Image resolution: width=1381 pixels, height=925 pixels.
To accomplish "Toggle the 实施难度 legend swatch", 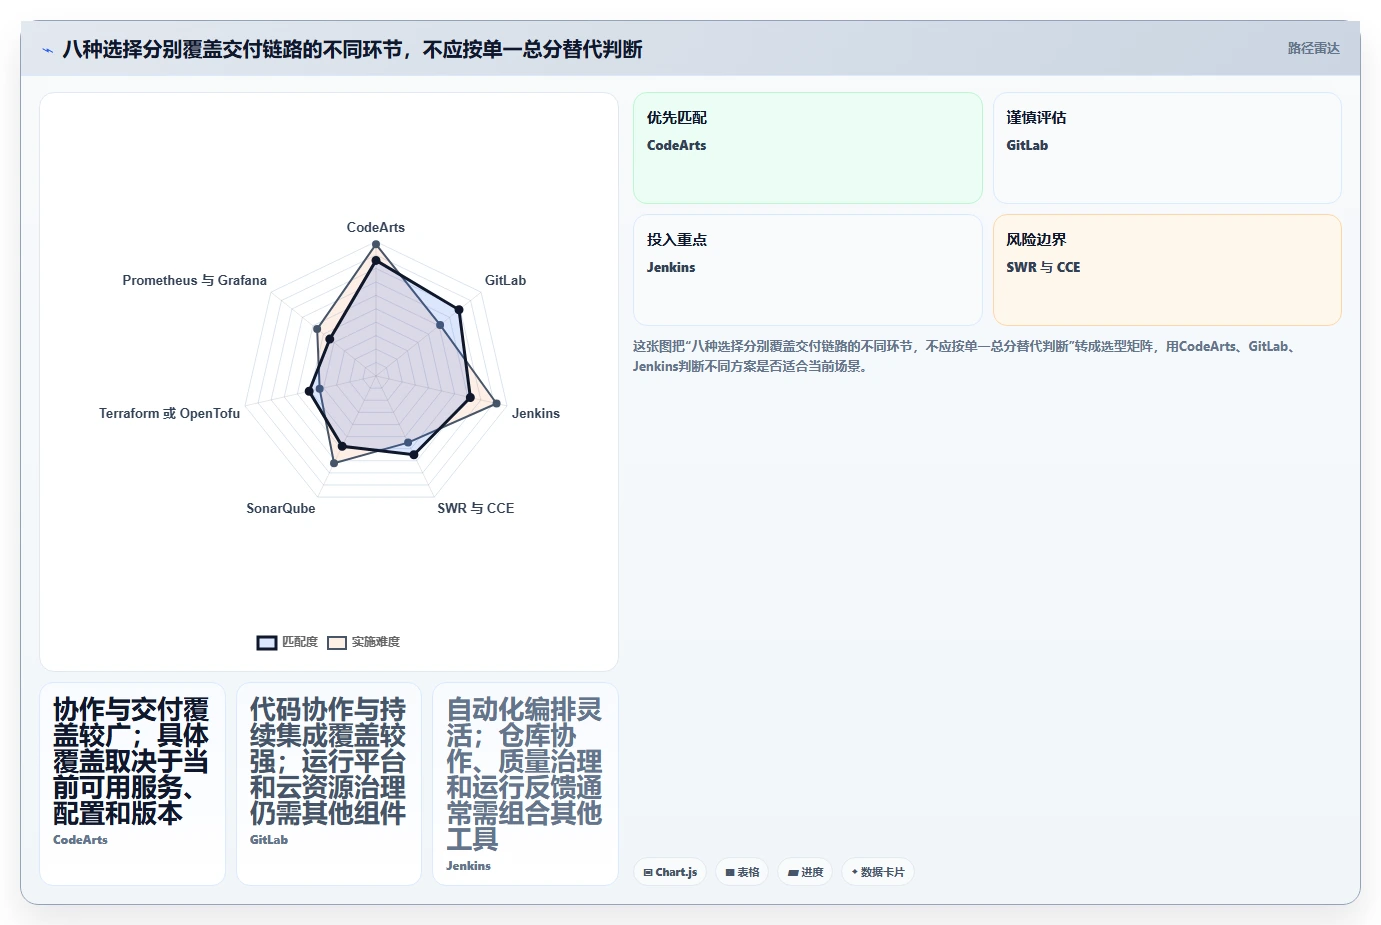I will (x=337, y=643).
